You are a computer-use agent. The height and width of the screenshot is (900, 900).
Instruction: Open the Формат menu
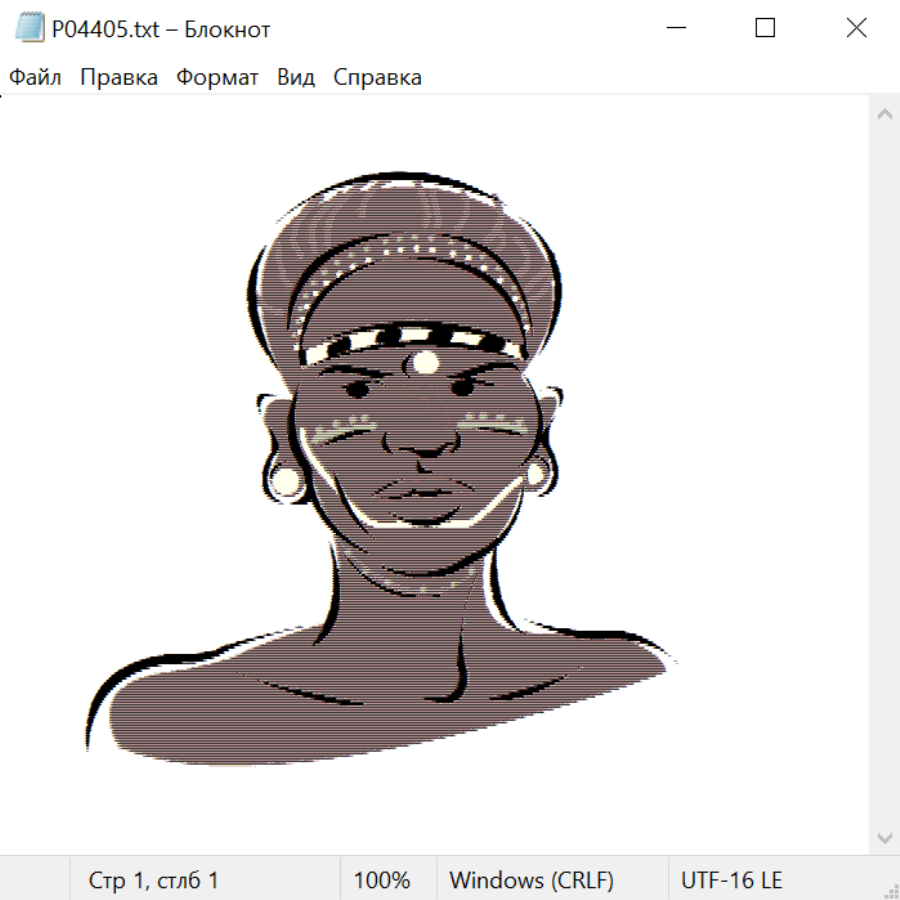[x=217, y=78]
